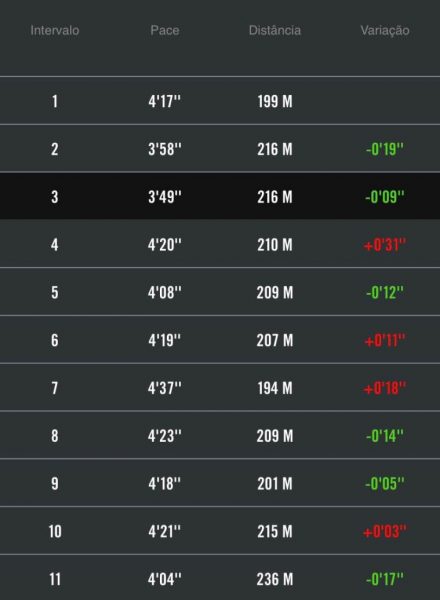Screen dimensions: 440x600
Task: Open interval 1 row with 4'17'' pace
Action: tap(220, 101)
